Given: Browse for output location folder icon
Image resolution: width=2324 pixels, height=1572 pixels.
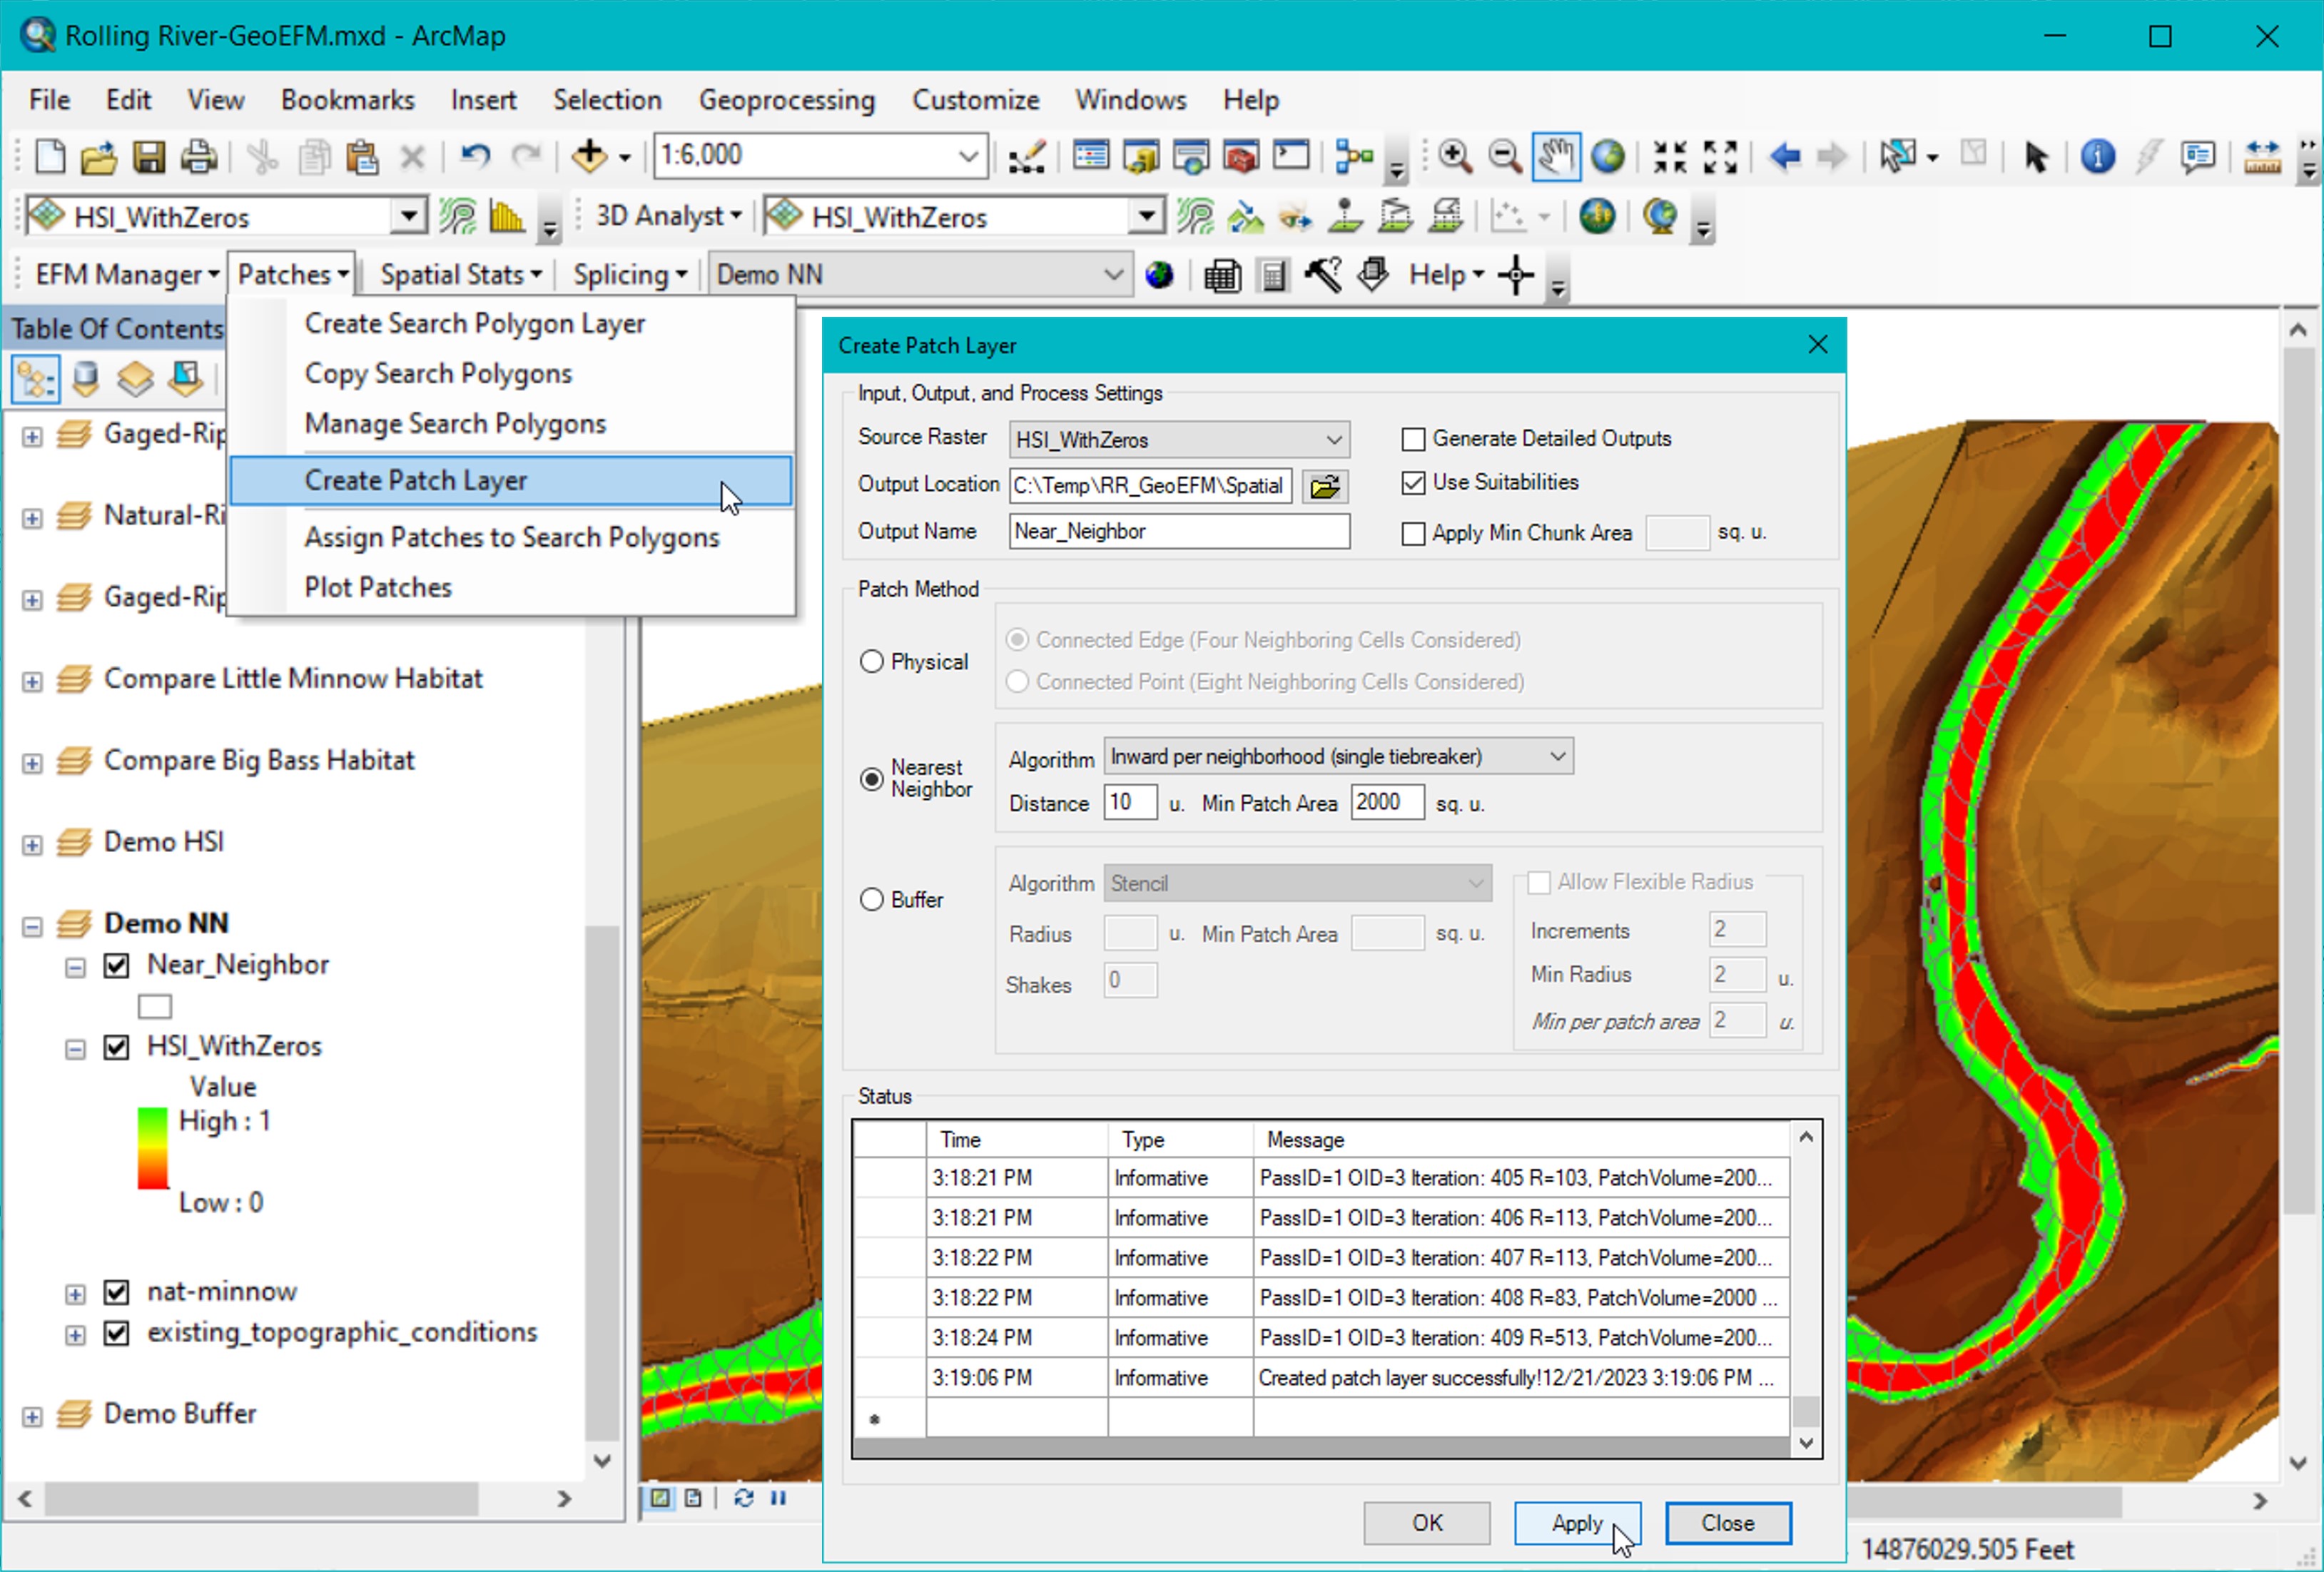Looking at the screenshot, I should 1325,486.
